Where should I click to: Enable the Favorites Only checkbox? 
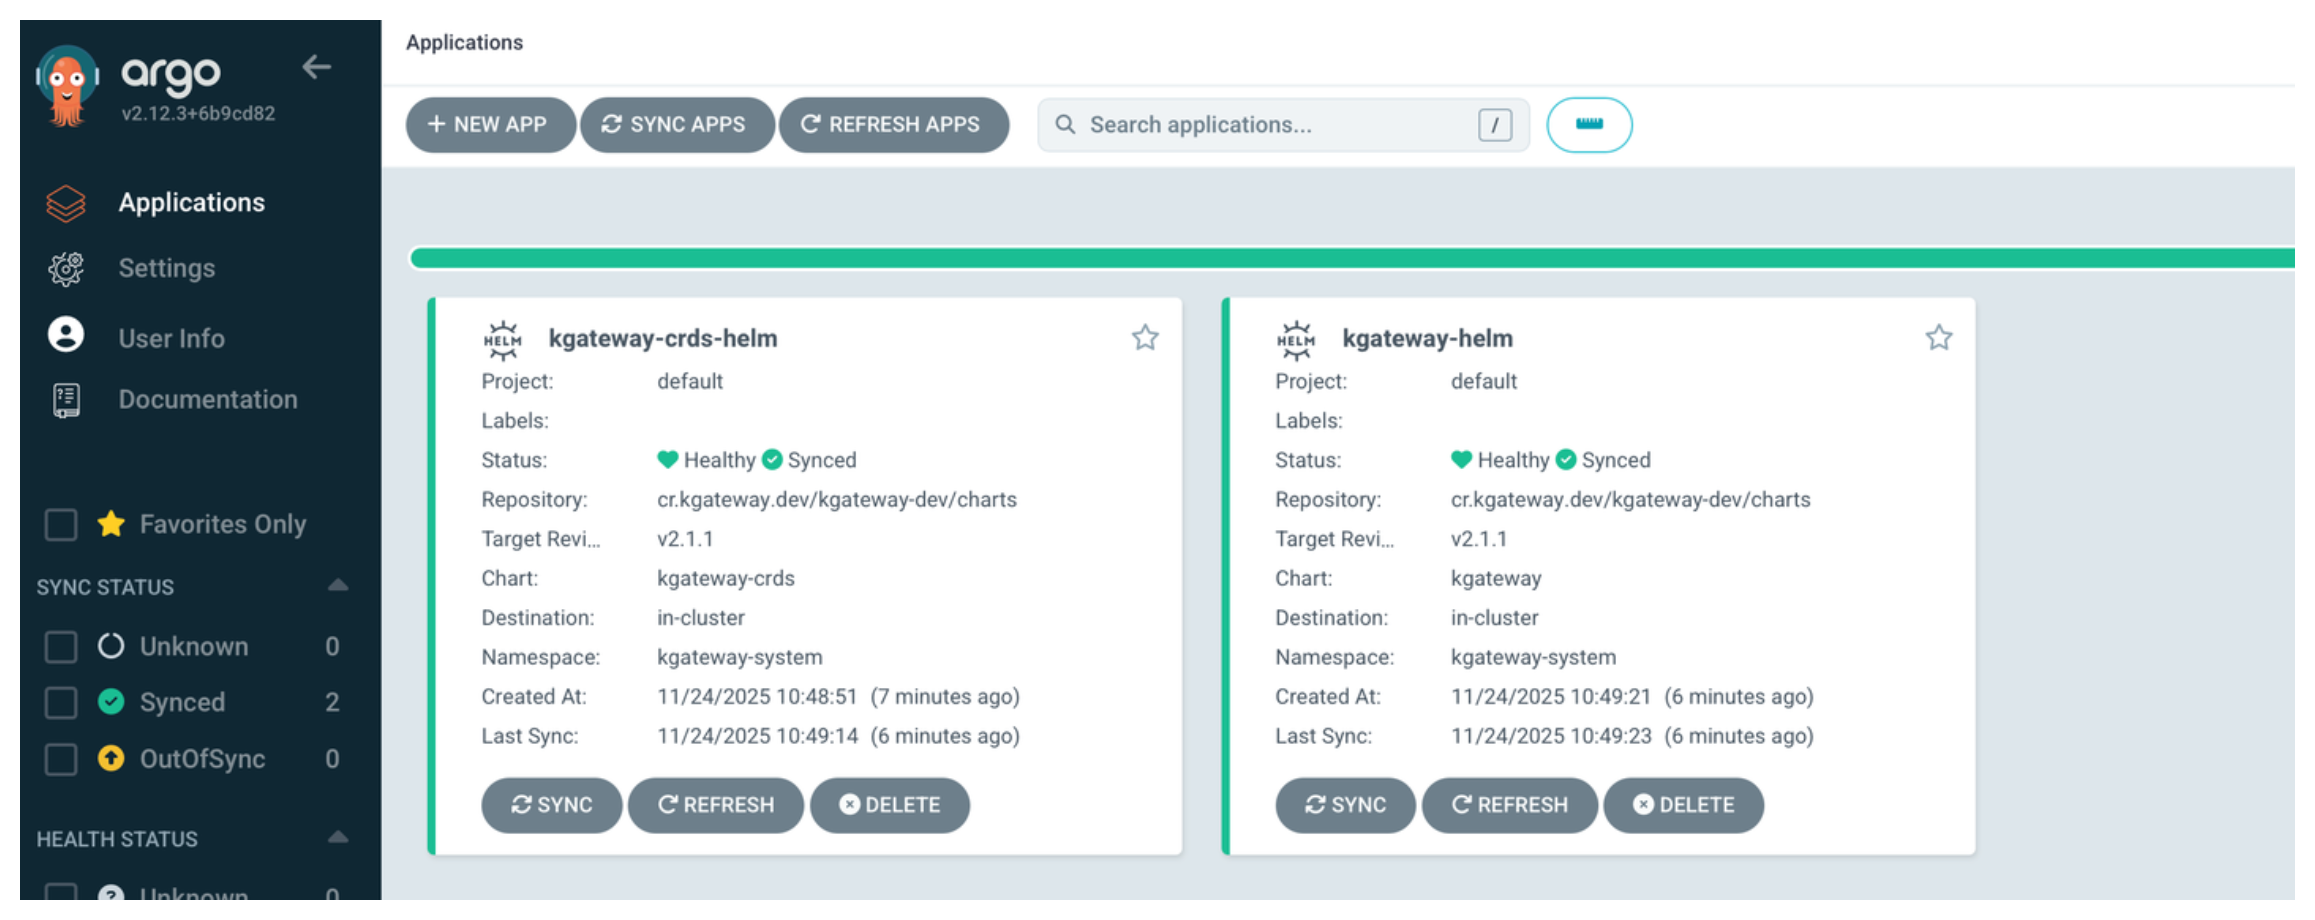pyautogui.click(x=61, y=524)
